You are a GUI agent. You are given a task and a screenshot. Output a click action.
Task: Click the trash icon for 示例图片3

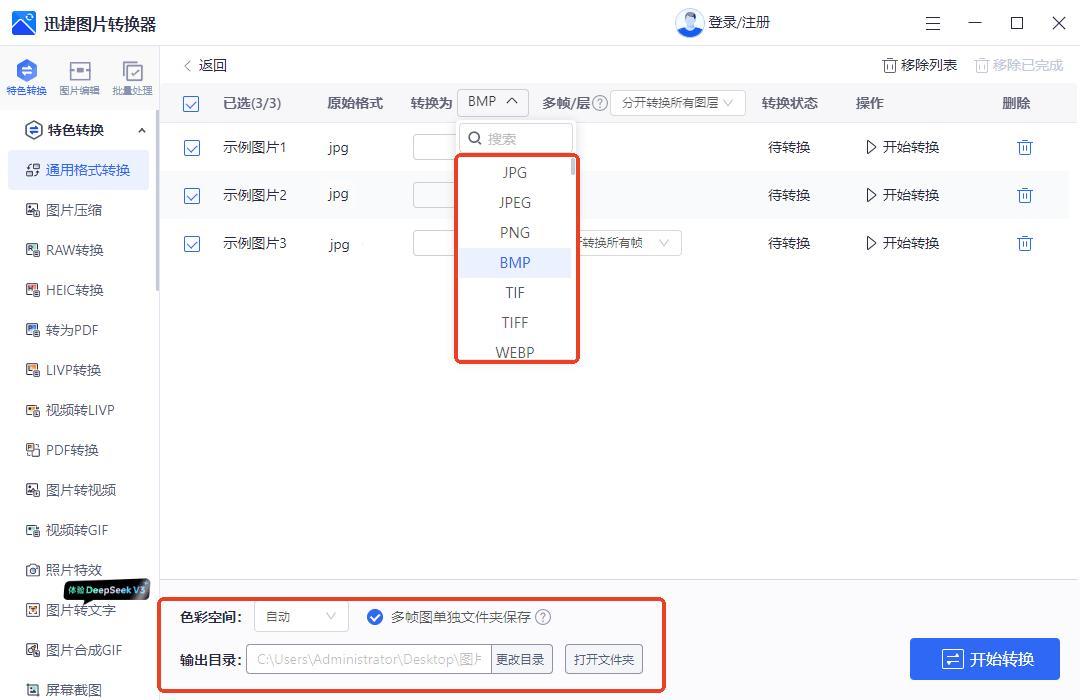[x=1024, y=244]
